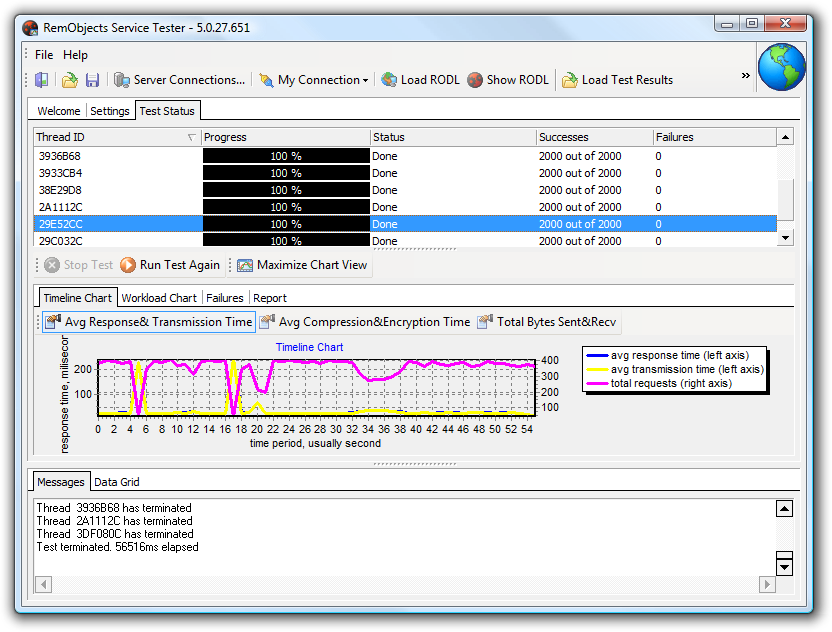The height and width of the screenshot is (632, 832).
Task: Click total requests legend entry
Action: pos(659,383)
